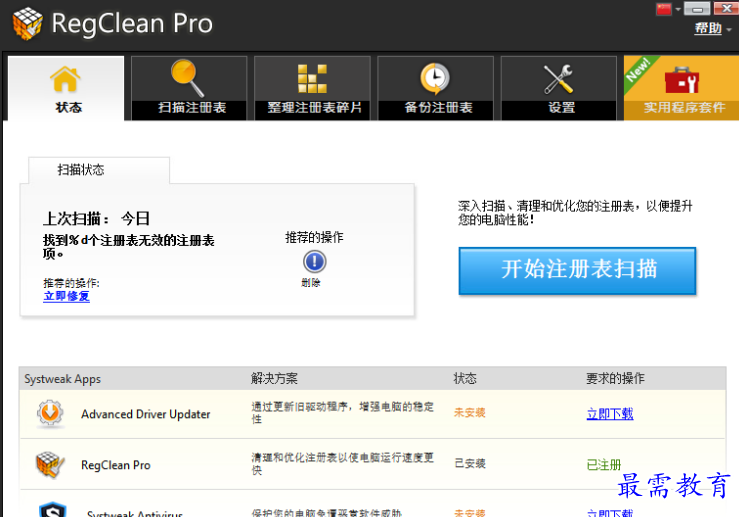The height and width of the screenshot is (517, 739).
Task: Click the blue exclamation 删除 icon
Action: (314, 262)
